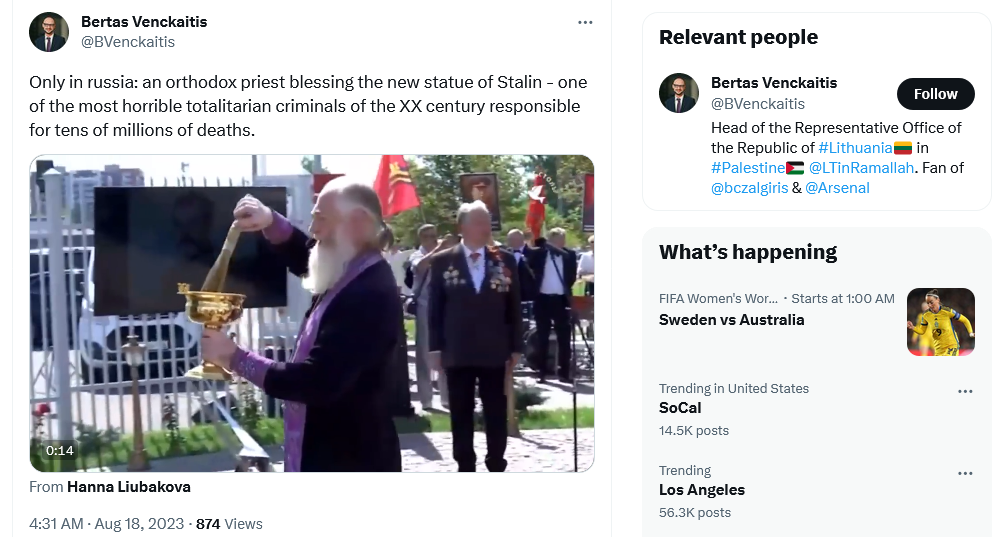The width and height of the screenshot is (1004, 537).
Task: Visit the @bczalgiris profile link
Action: pyautogui.click(x=749, y=188)
